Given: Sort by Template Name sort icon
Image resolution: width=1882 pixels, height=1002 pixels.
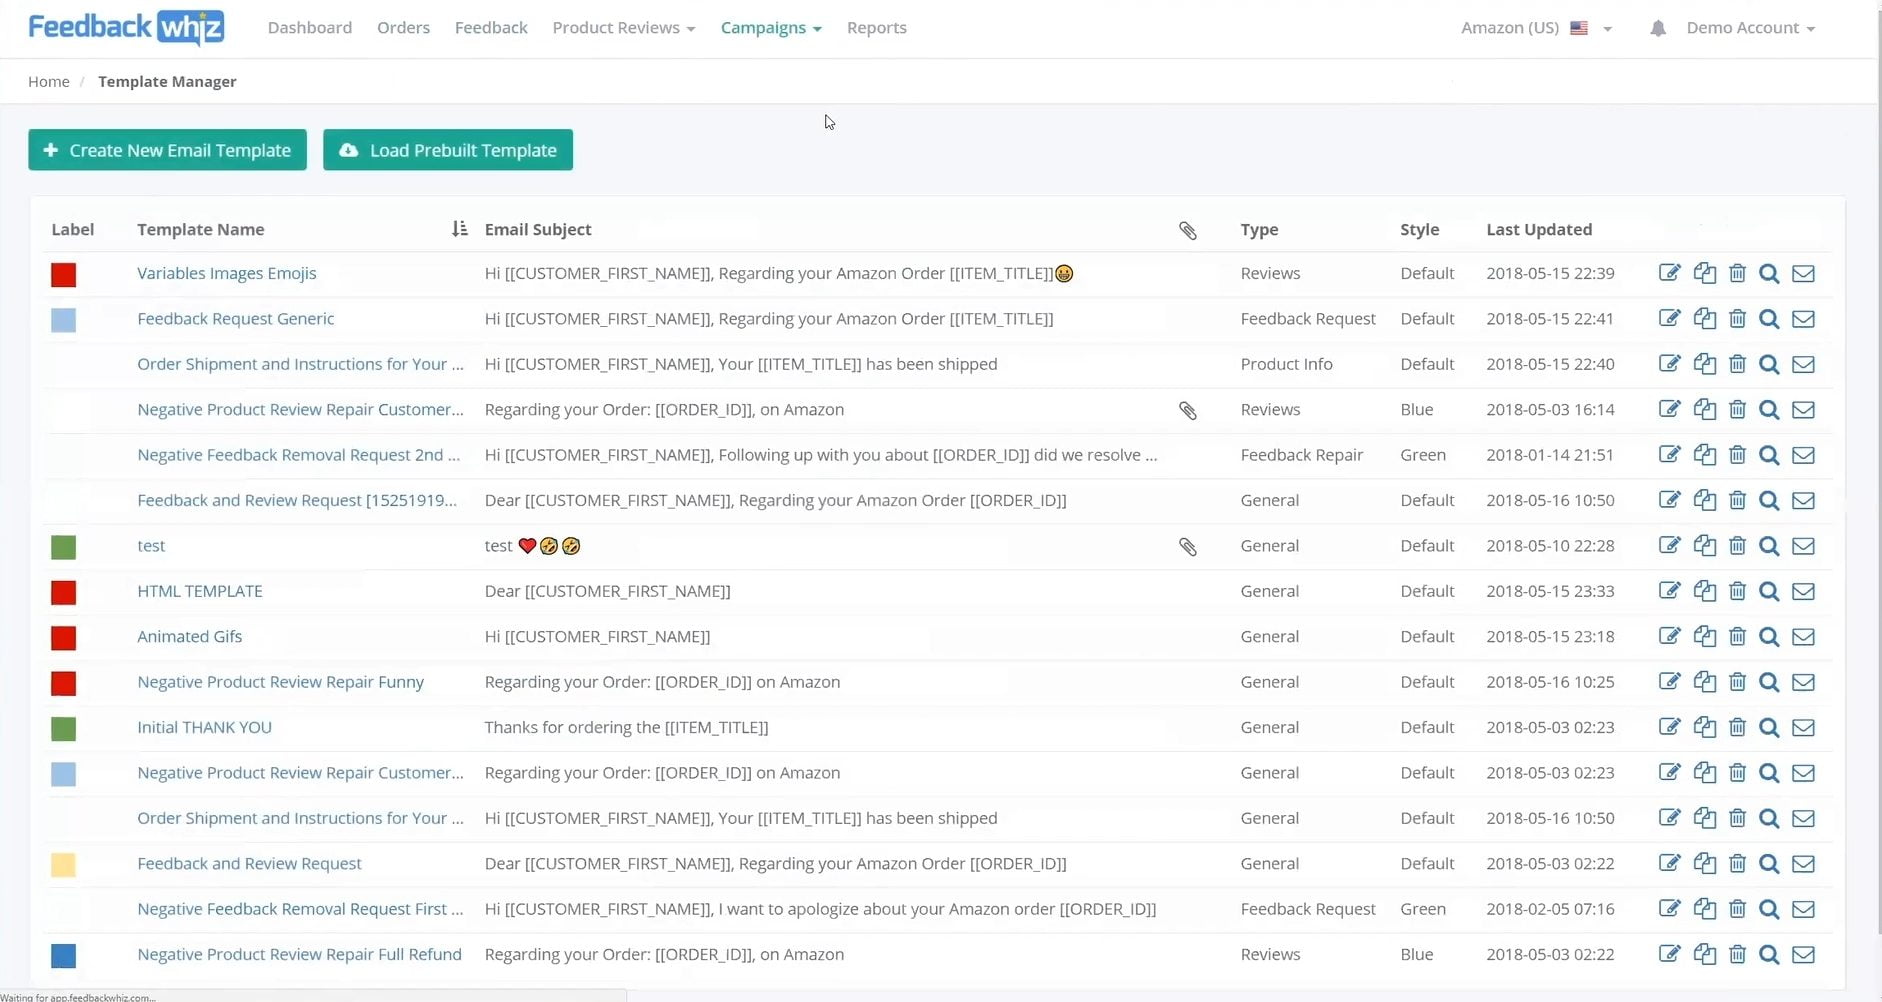Looking at the screenshot, I should [459, 229].
